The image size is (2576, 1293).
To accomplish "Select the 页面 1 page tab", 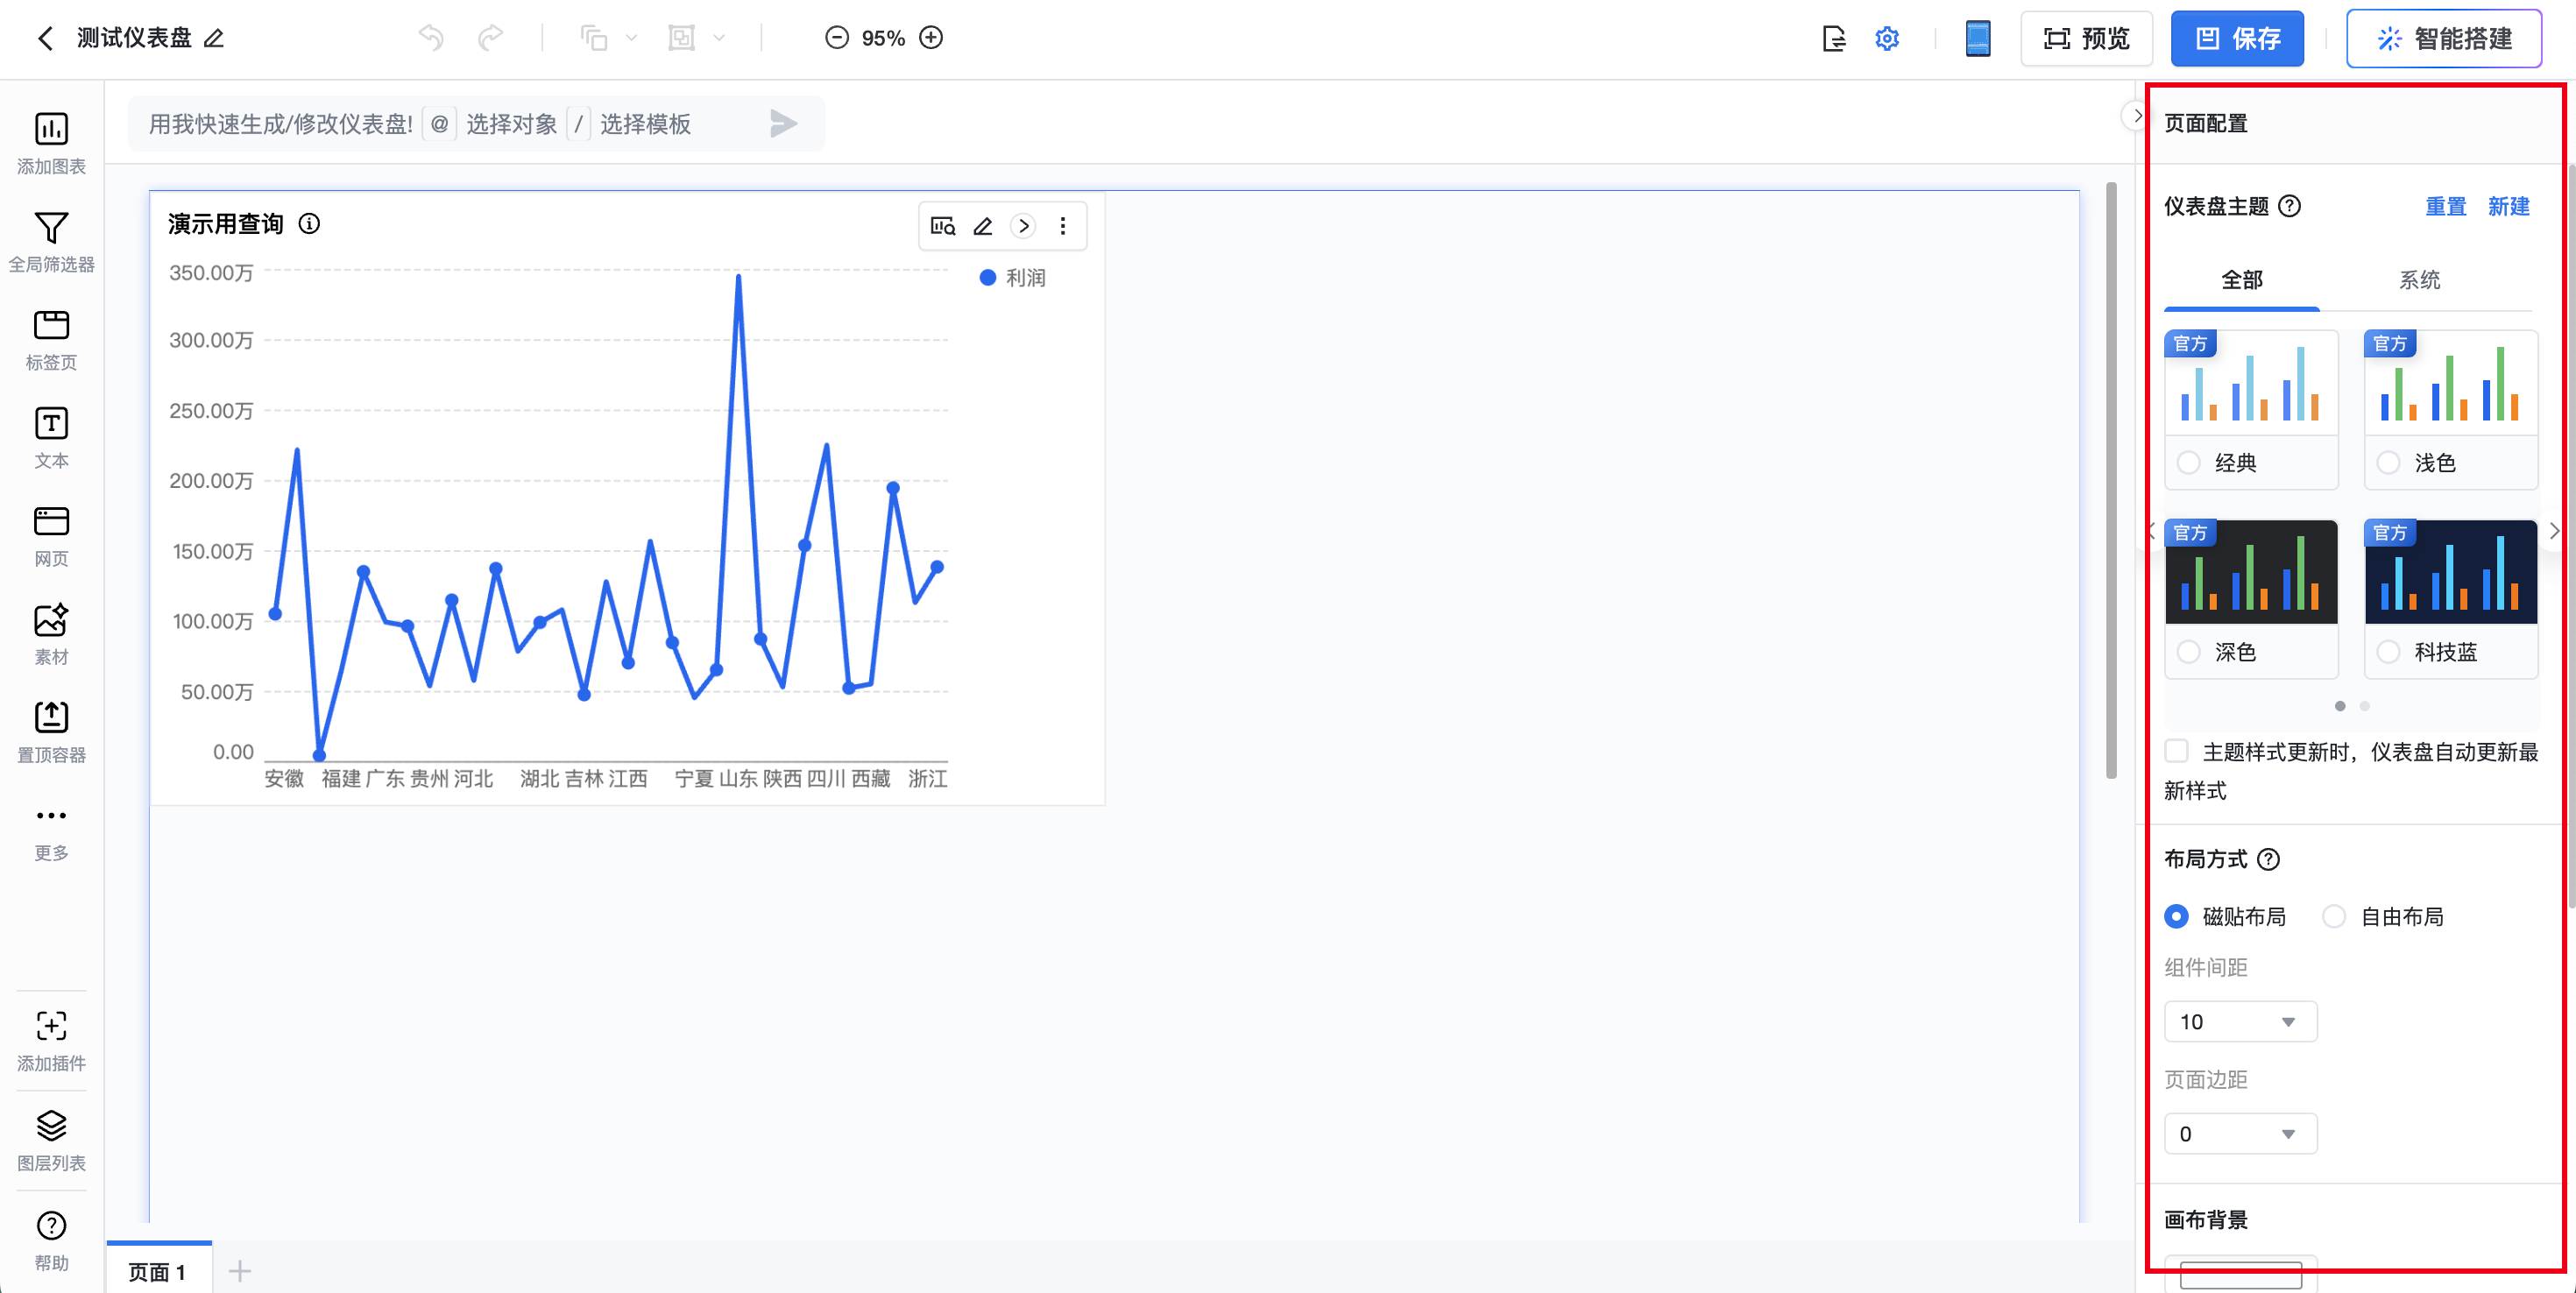I will click(158, 1271).
